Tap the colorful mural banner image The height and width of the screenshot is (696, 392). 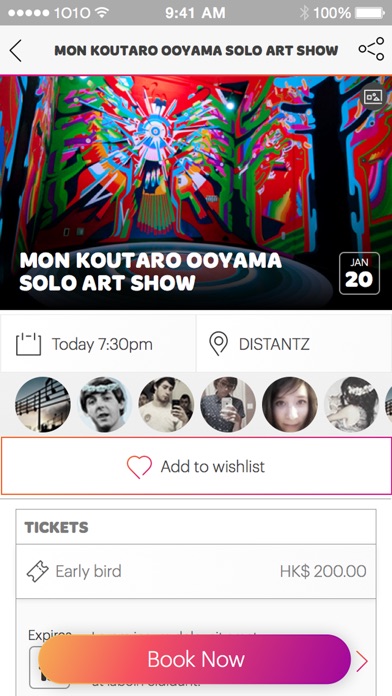click(x=196, y=192)
